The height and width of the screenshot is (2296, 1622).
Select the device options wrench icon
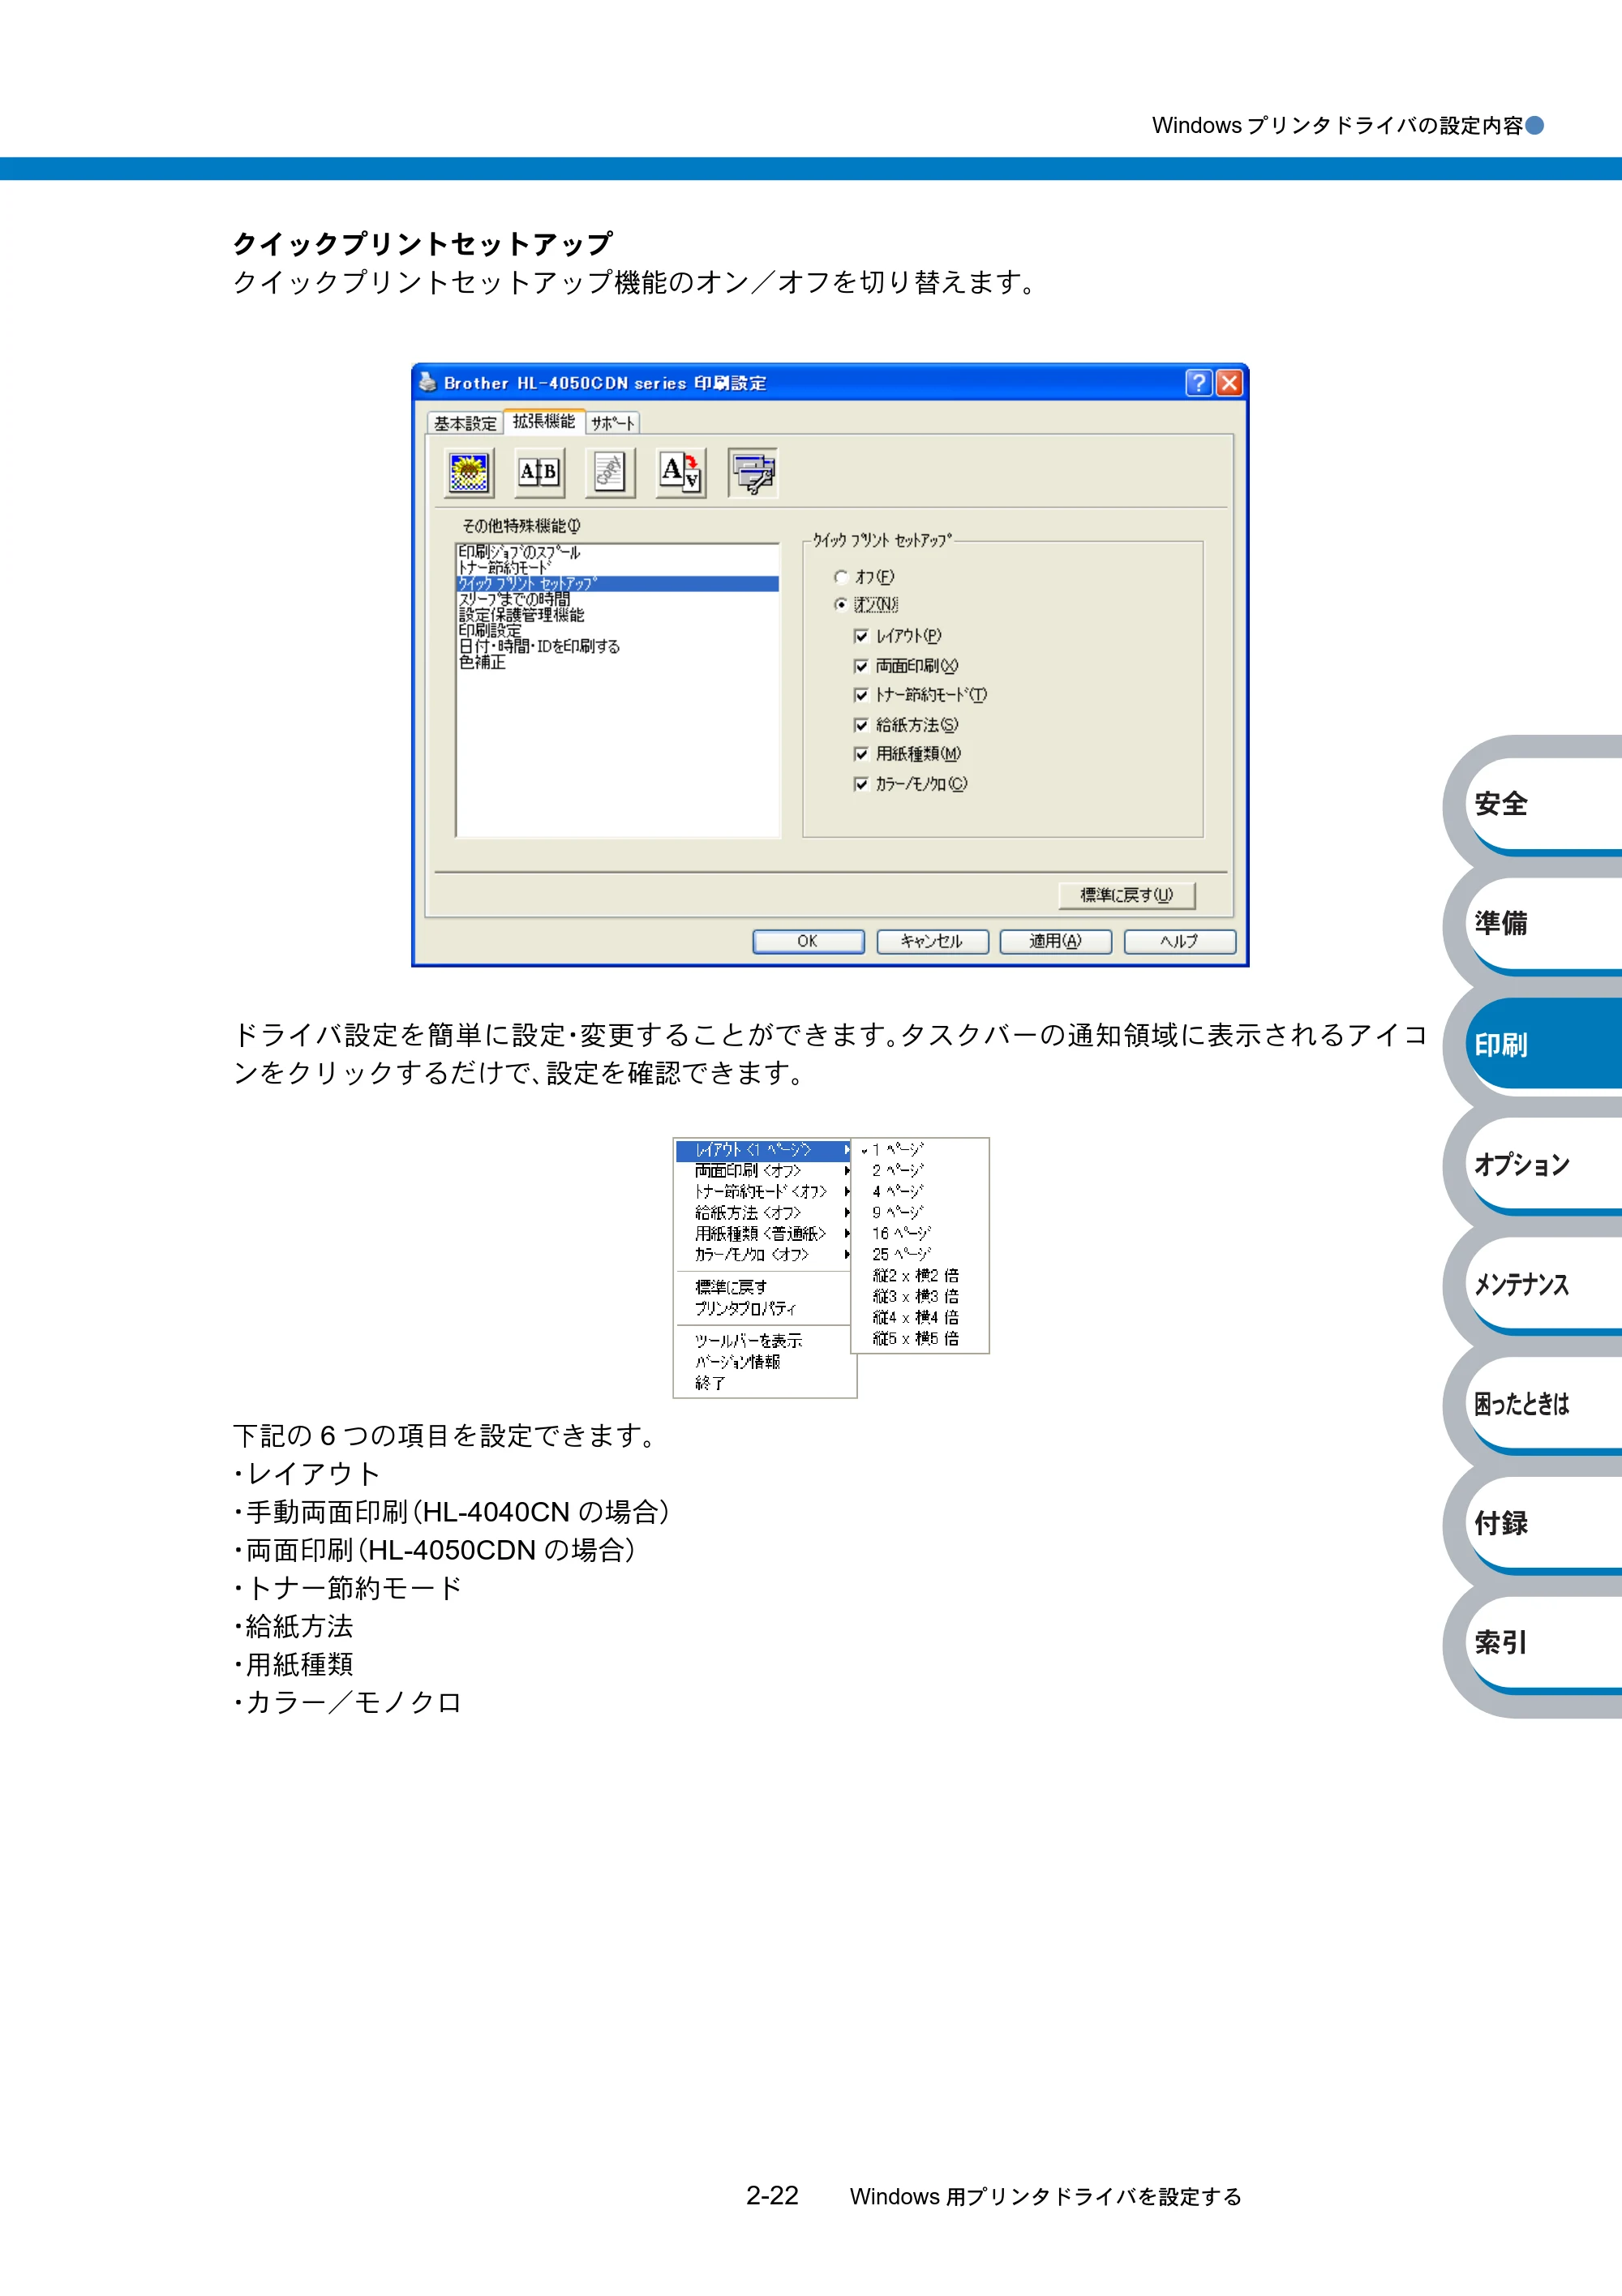[x=753, y=473]
